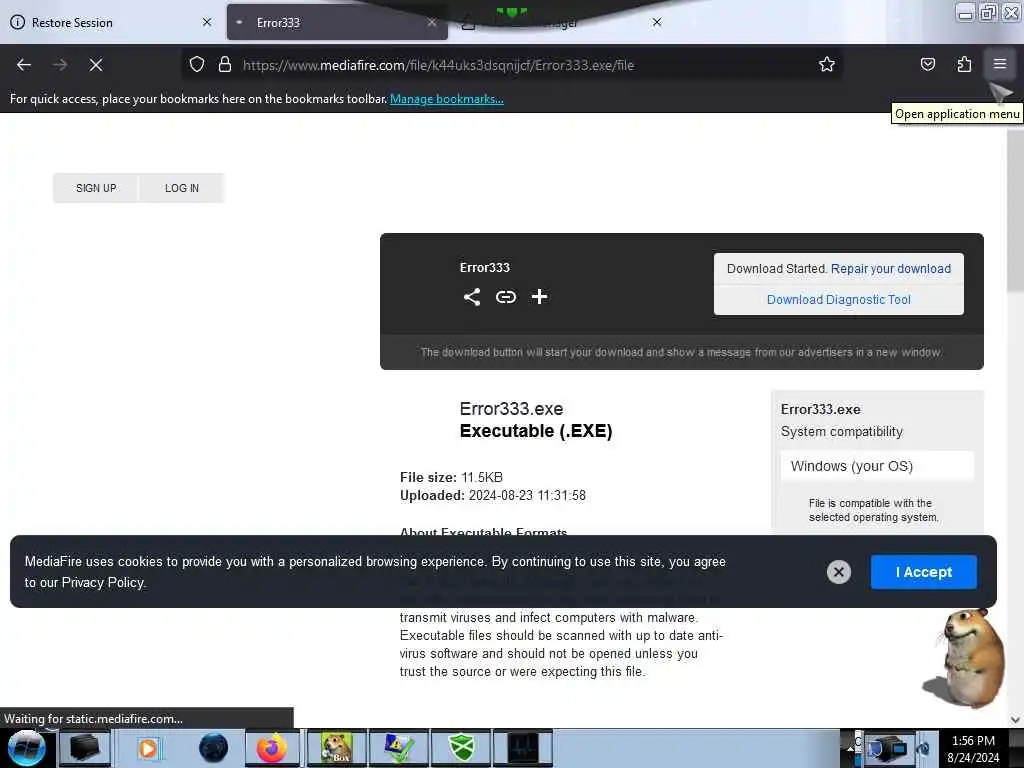Viewport: 1024px width, 768px height.
Task: Open Download Diagnostic Tool link
Action: click(839, 300)
